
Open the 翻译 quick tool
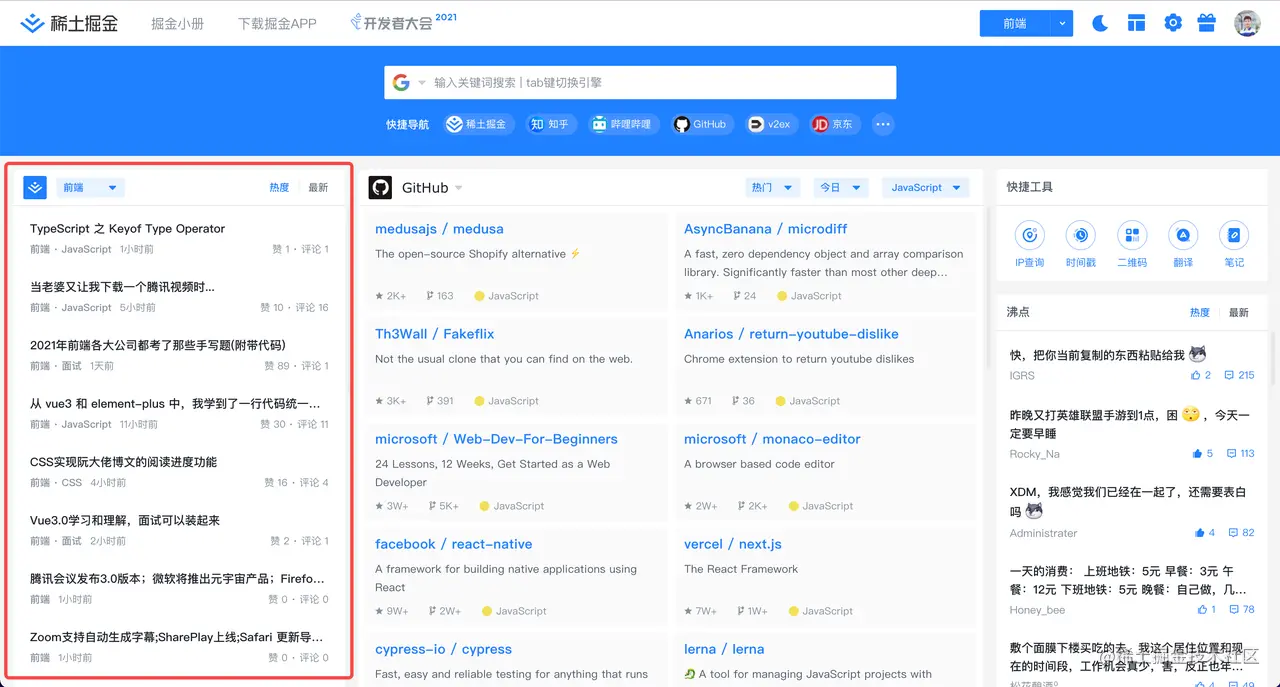tap(1183, 245)
